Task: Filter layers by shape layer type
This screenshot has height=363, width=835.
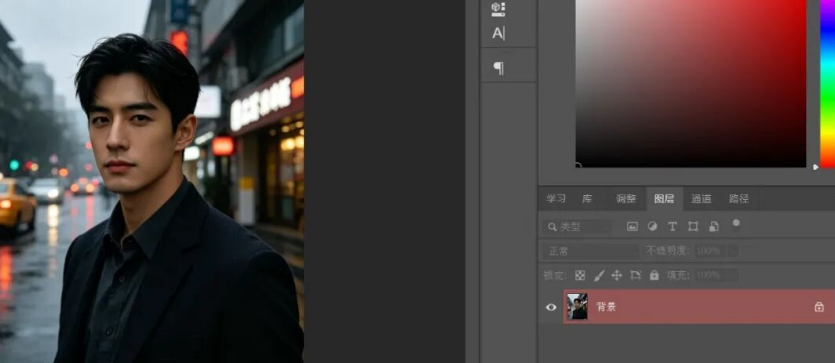Action: click(x=693, y=226)
